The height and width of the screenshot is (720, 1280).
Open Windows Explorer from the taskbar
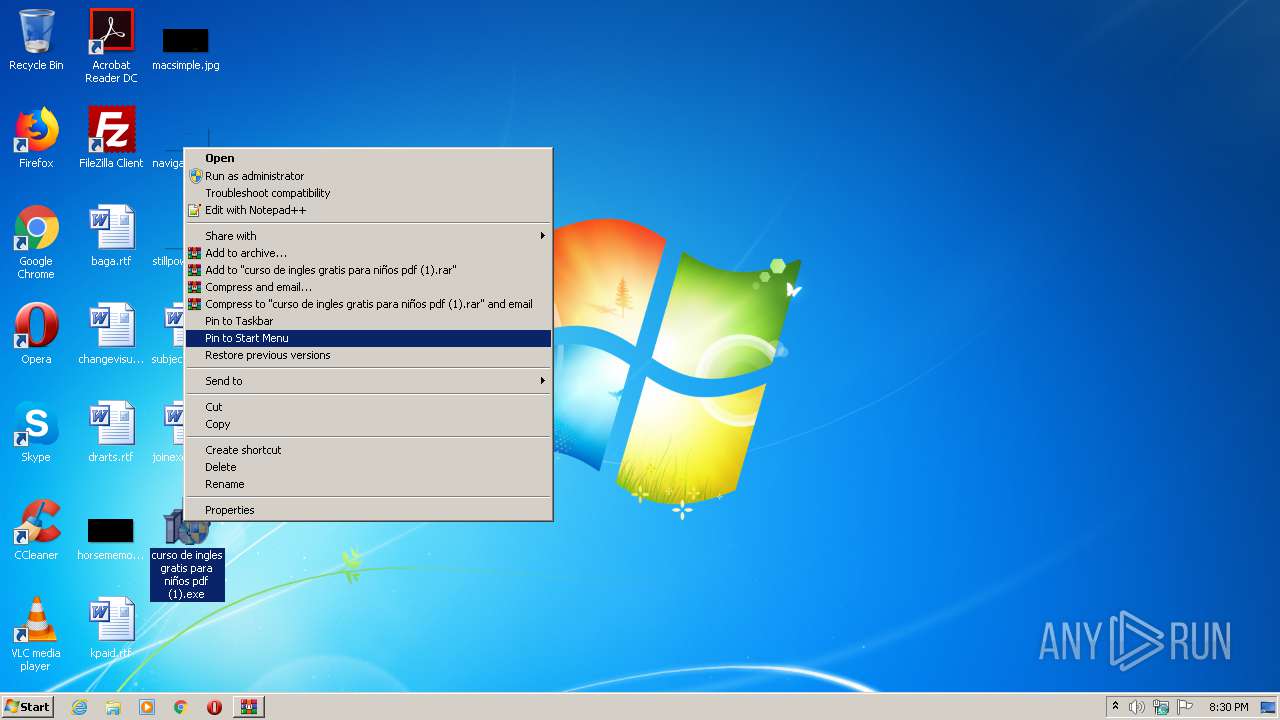coord(113,707)
